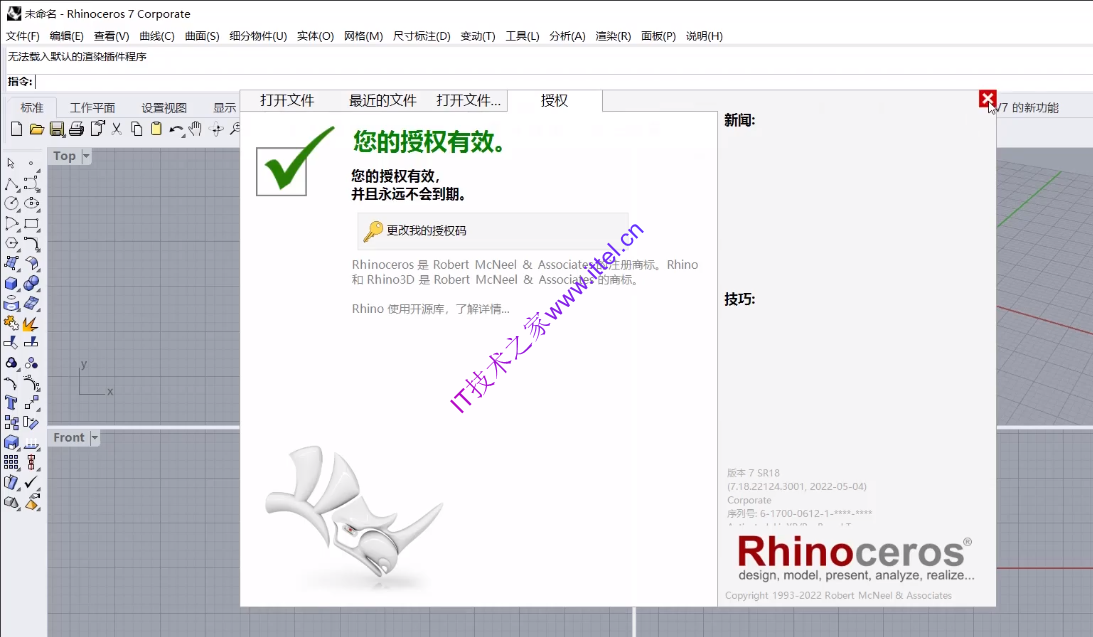Click the rectangular Array grid icon
Image resolution: width=1093 pixels, height=637 pixels.
click(11, 463)
